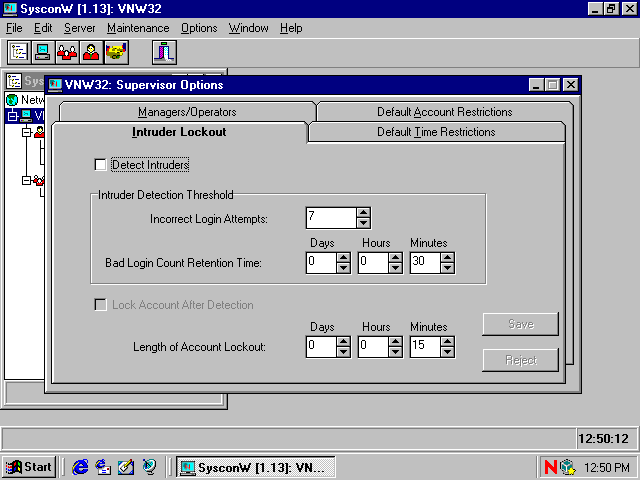Screen dimensions: 640x480
Task: Open the Edit menu
Action: (43, 28)
